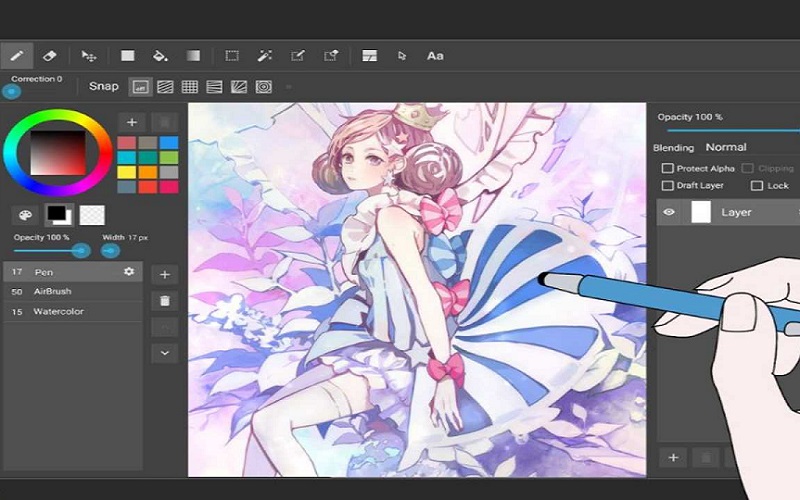Hide the Layer with eye icon

click(x=669, y=212)
